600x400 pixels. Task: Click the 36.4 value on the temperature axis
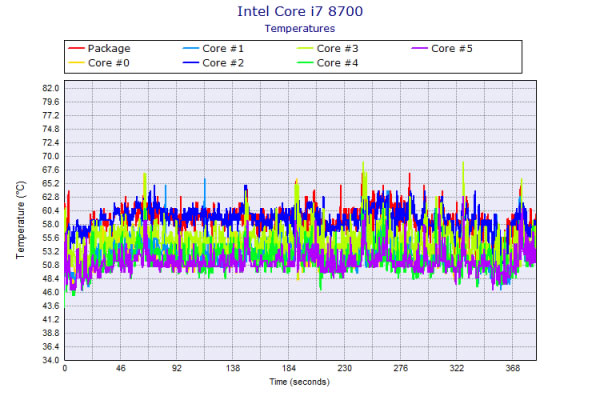tap(51, 346)
